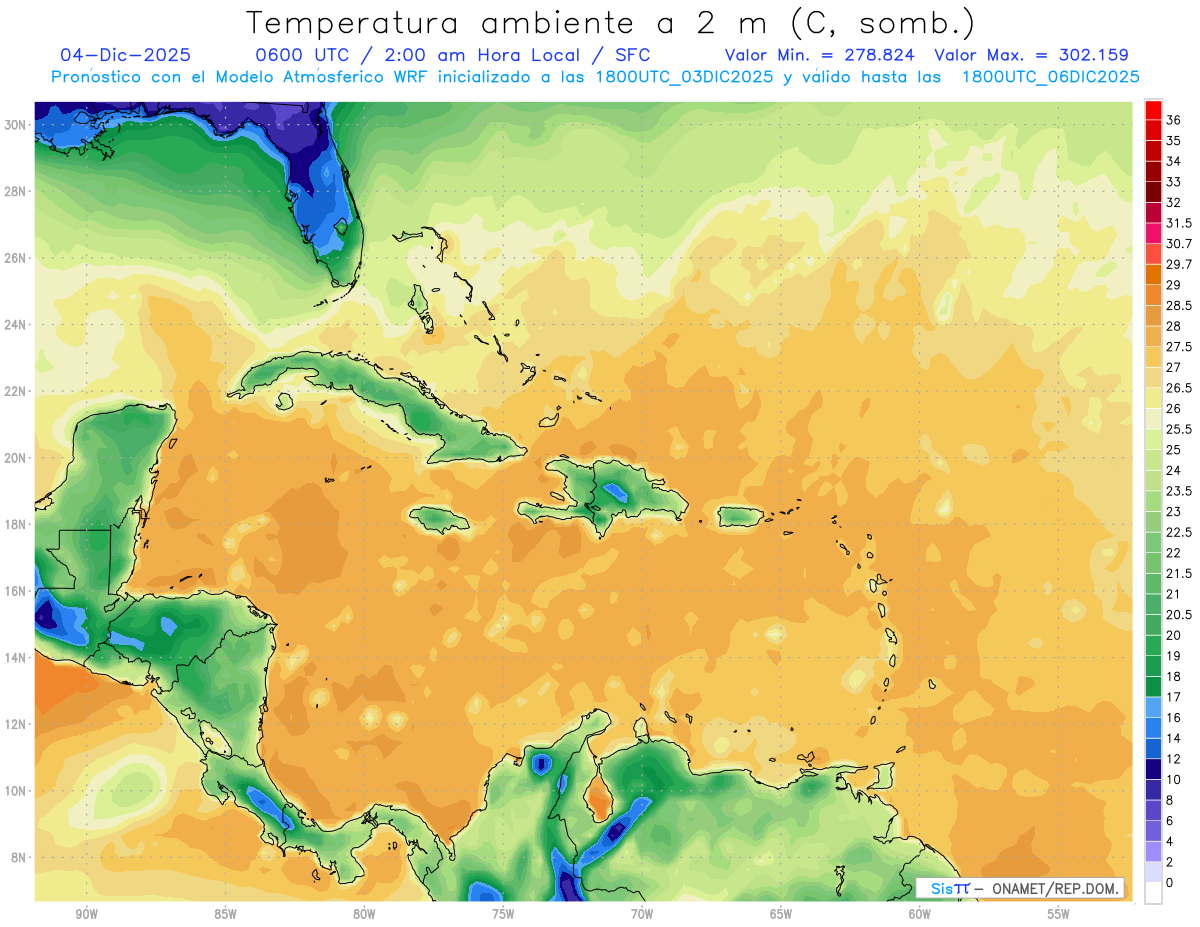The width and height of the screenshot is (1200, 927).
Task: Click legend label "4"
Action: click(x=1170, y=841)
